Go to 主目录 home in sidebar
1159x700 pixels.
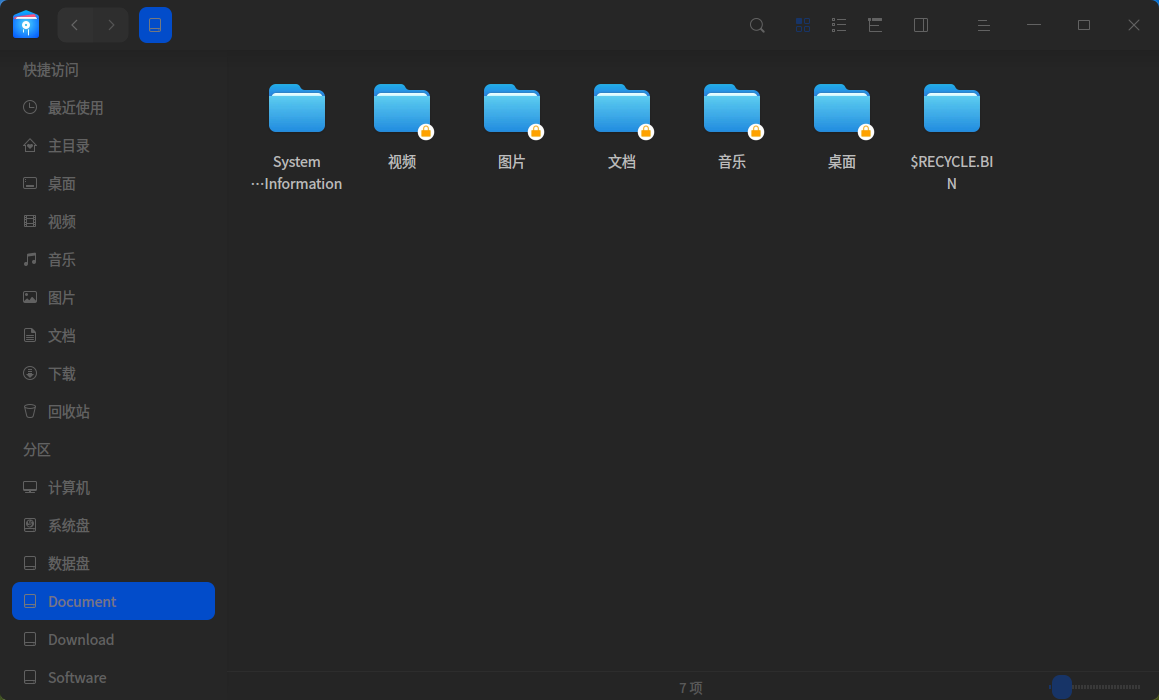(x=113, y=146)
